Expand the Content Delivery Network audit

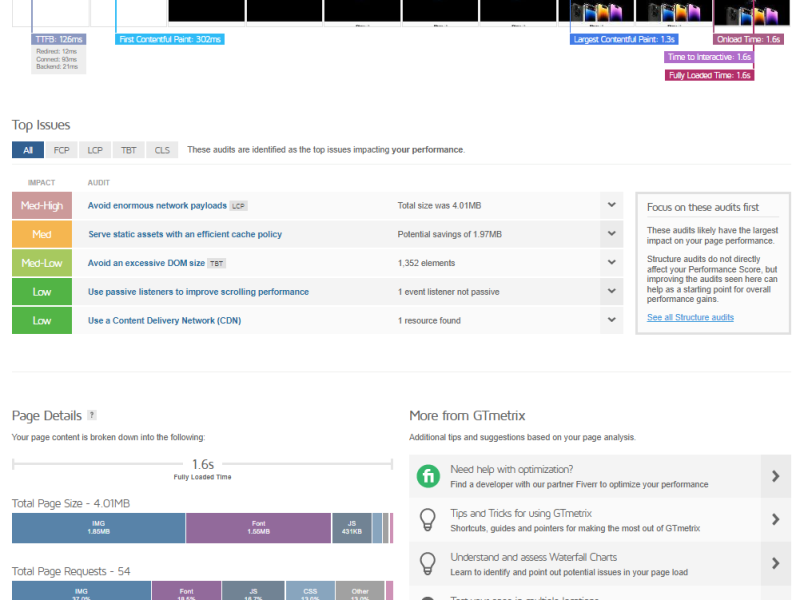611,321
